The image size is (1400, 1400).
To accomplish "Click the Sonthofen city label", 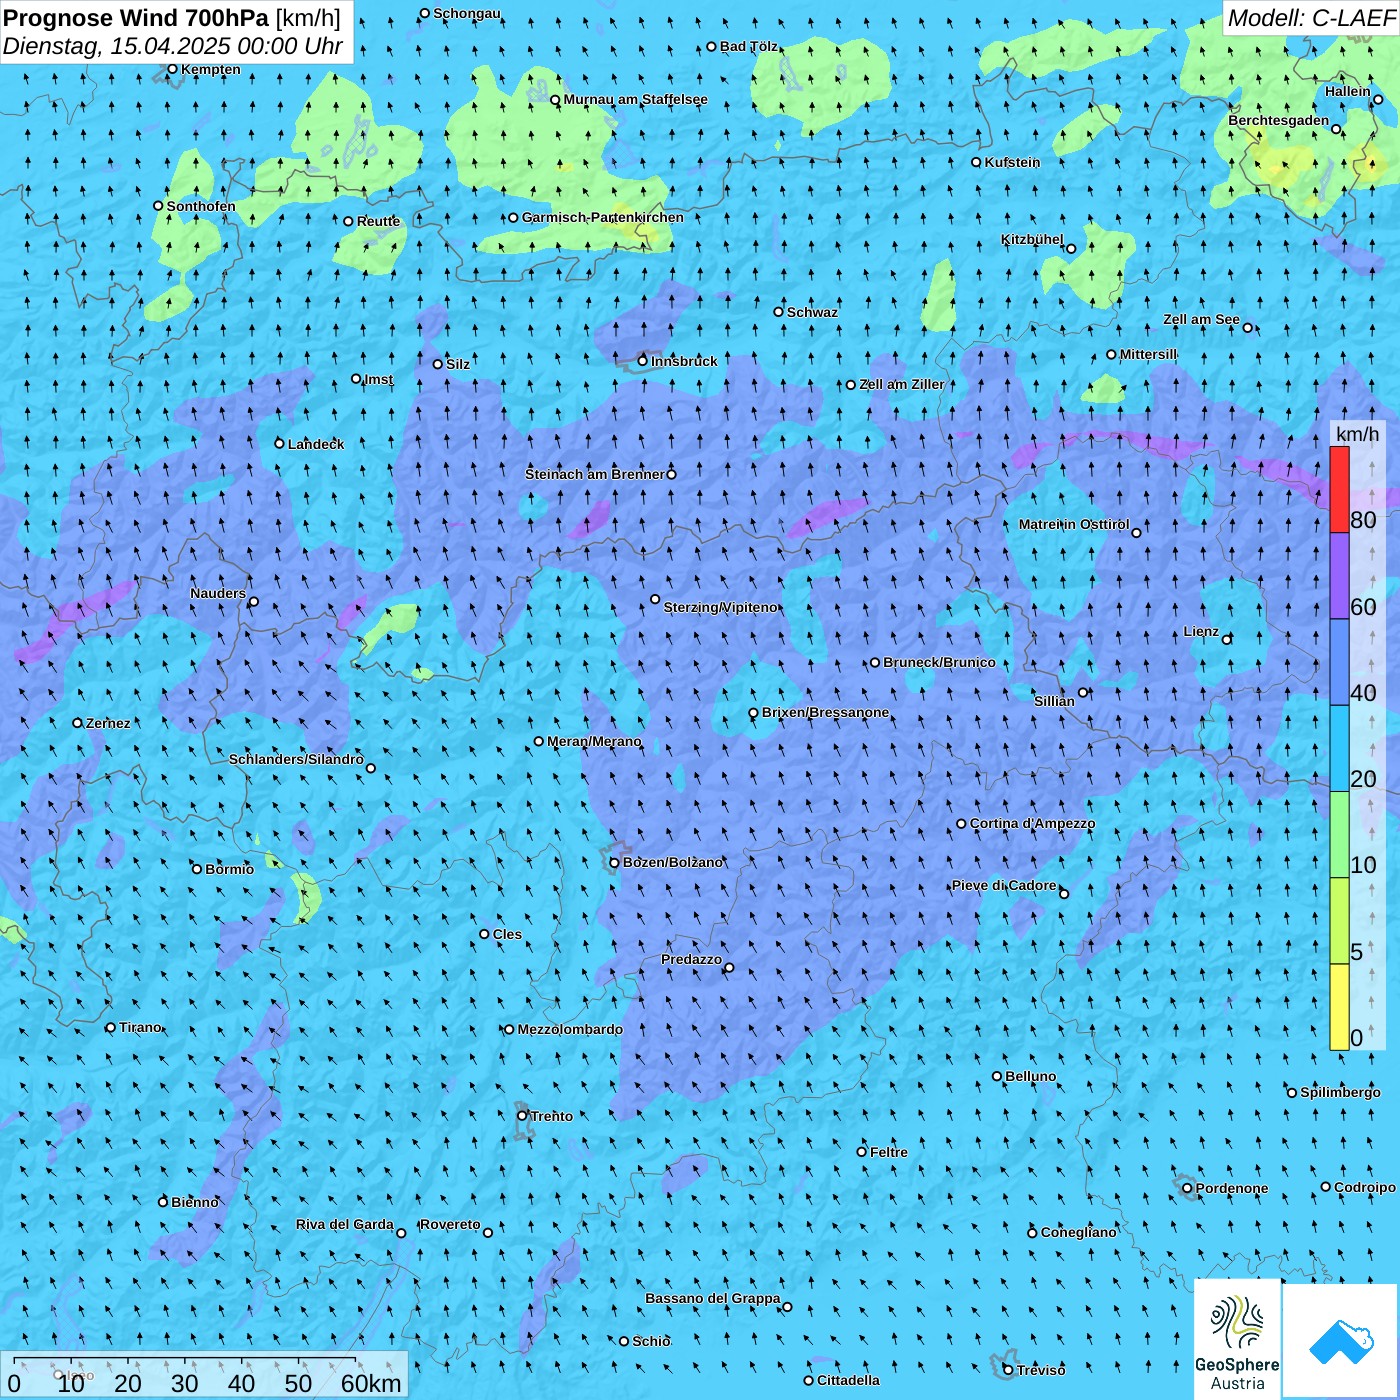I will [x=201, y=206].
